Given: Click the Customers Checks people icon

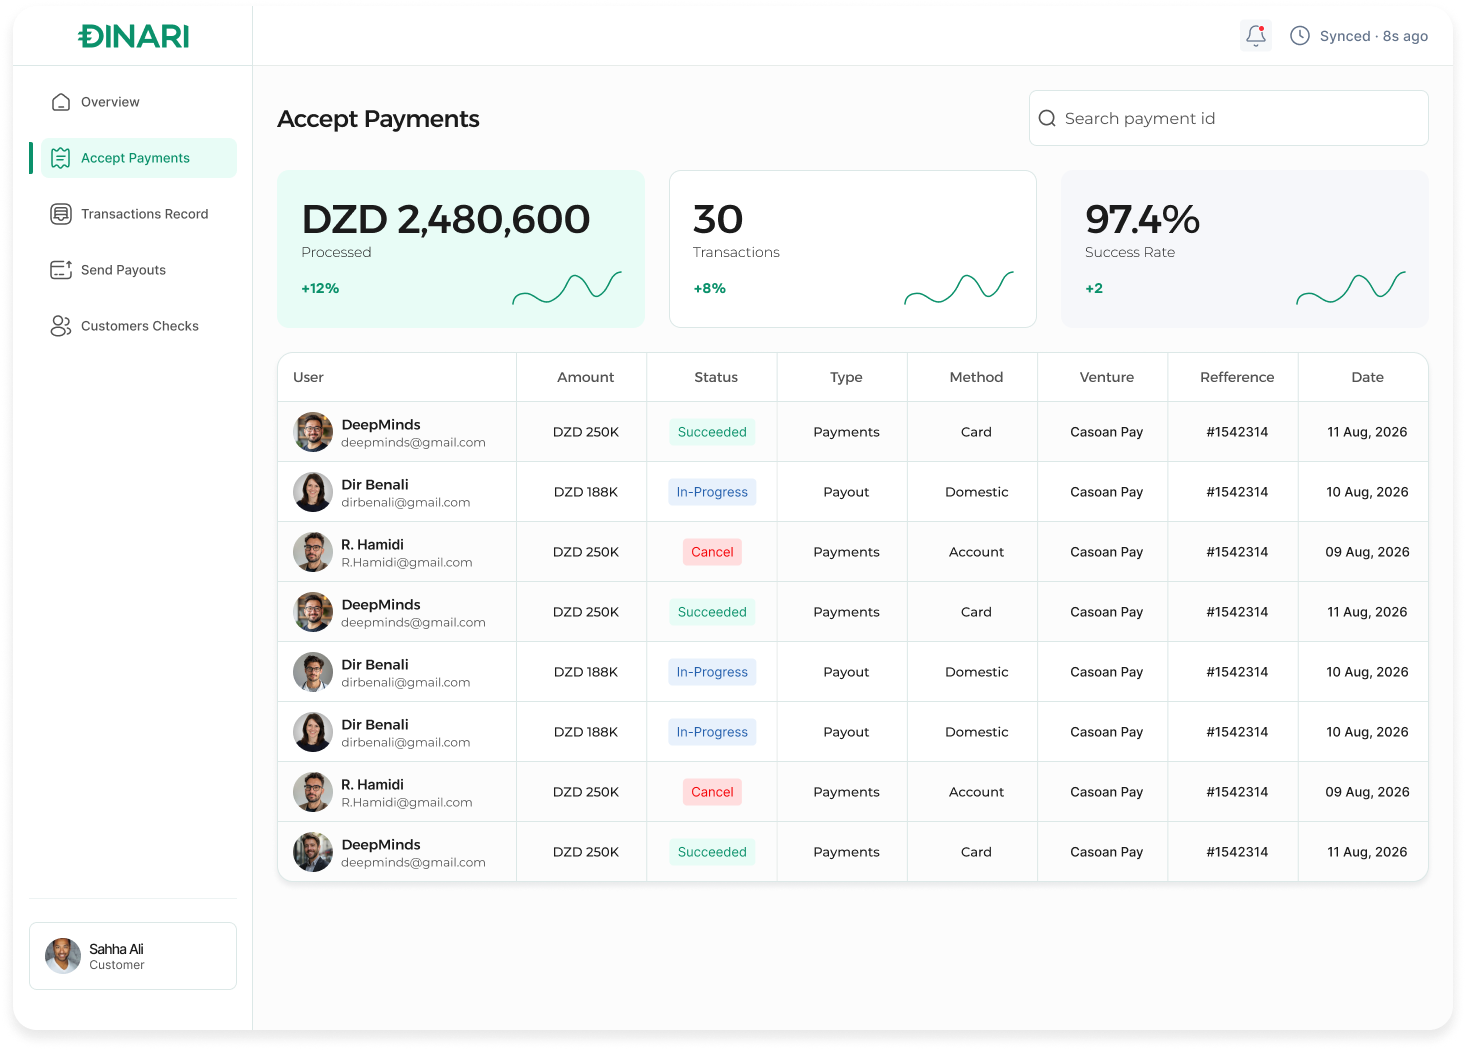Looking at the screenshot, I should coord(61,326).
